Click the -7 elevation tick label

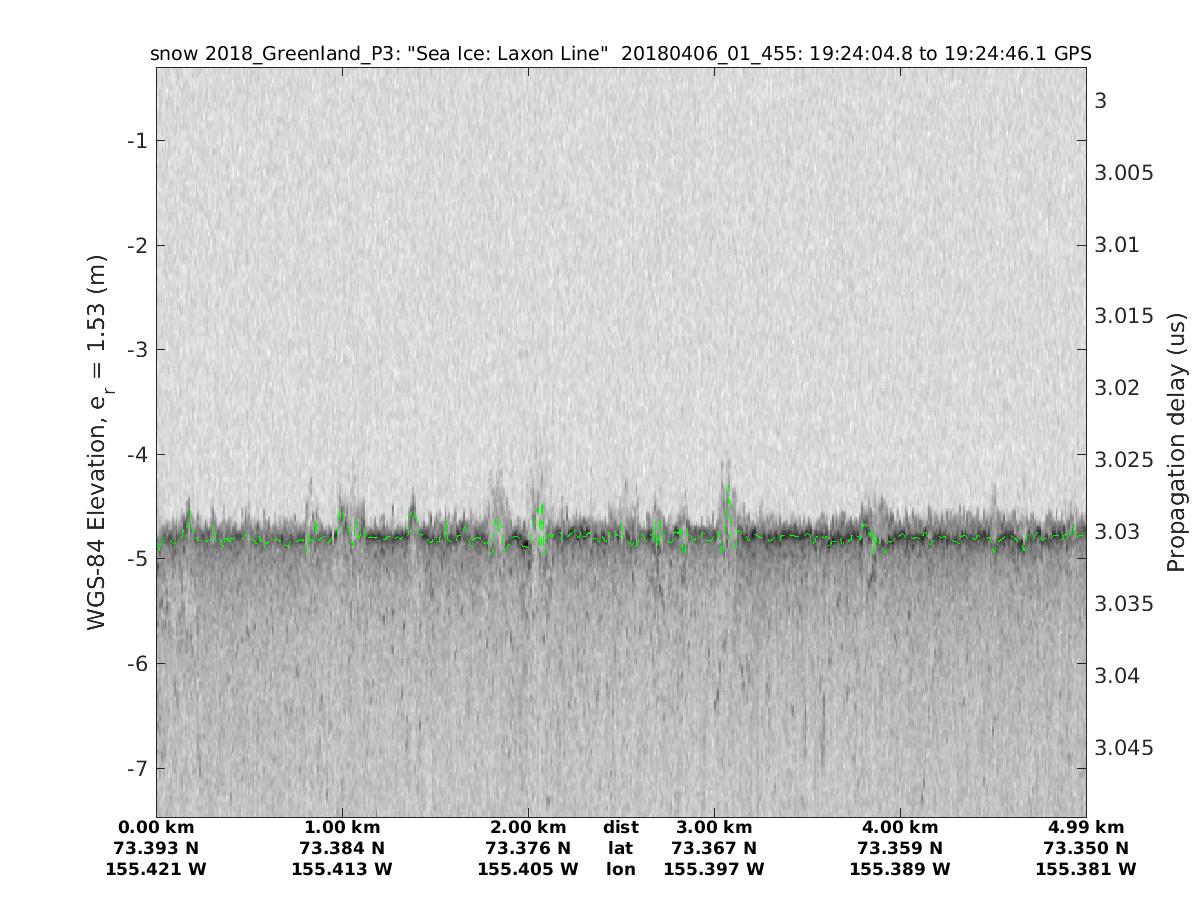137,768
